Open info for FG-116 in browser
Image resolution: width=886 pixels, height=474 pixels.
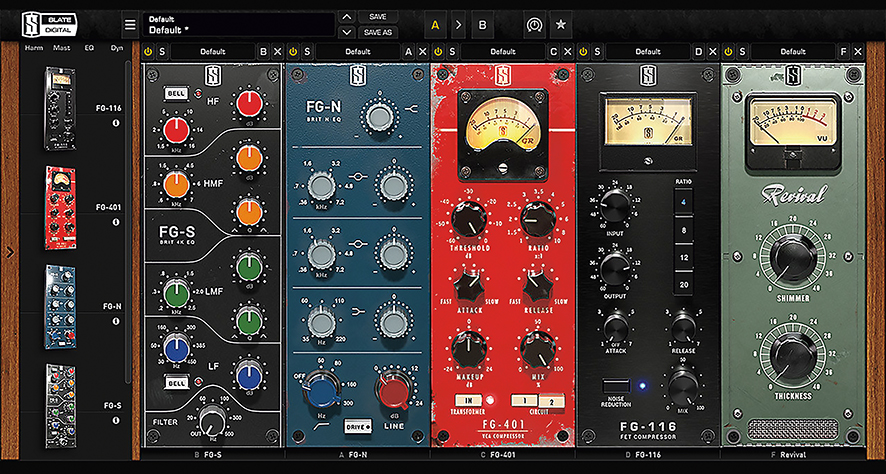(x=116, y=123)
